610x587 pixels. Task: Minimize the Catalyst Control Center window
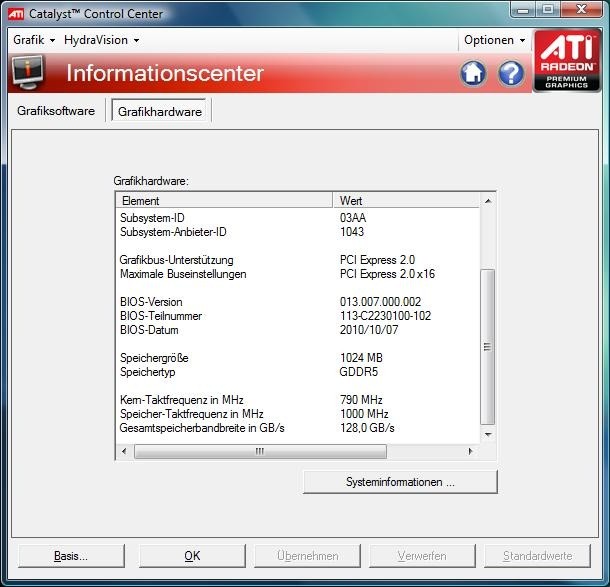tap(523, 9)
